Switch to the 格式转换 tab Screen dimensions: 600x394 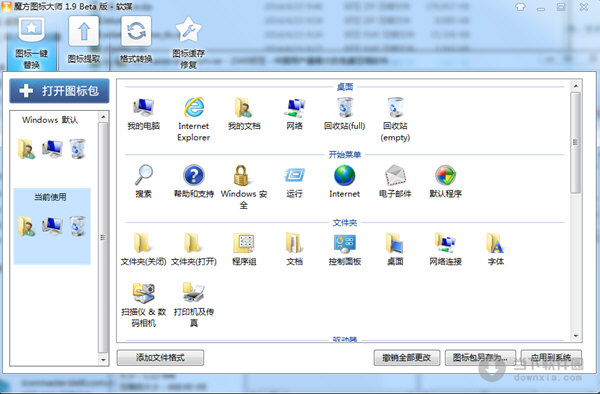tap(136, 40)
